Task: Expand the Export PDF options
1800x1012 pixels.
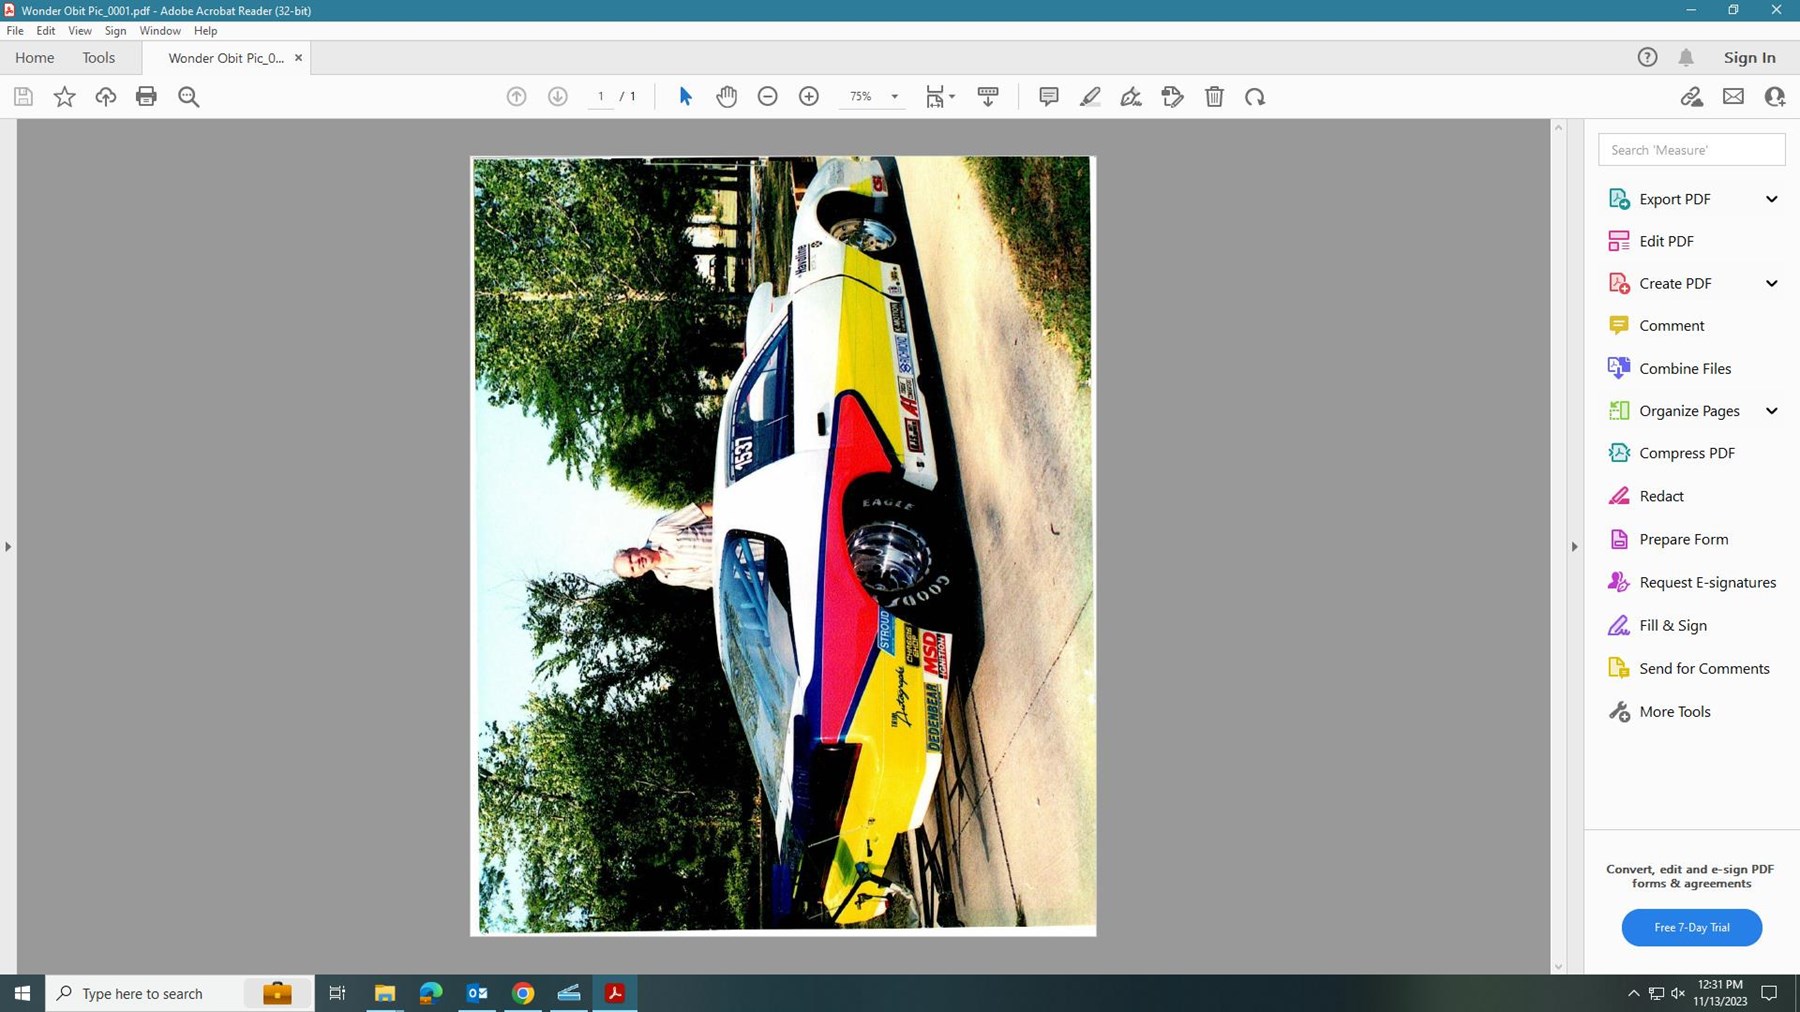Action: click(1771, 199)
